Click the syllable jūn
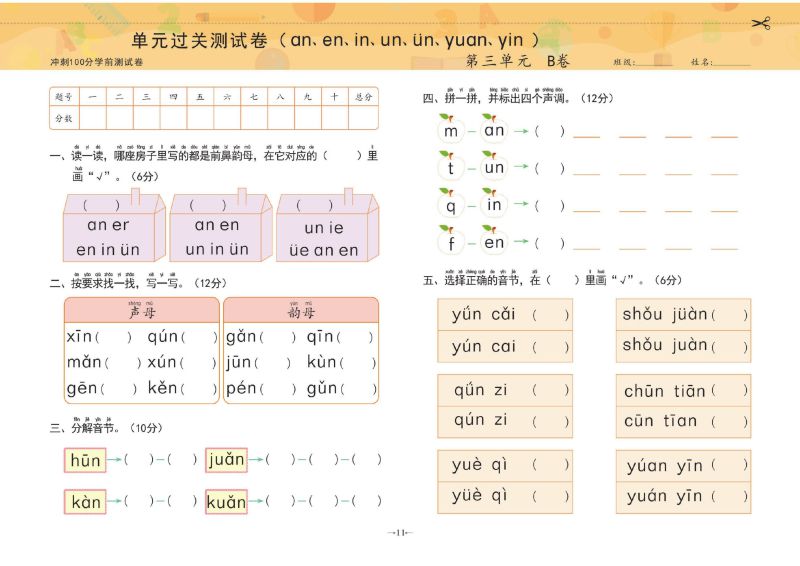 238,362
